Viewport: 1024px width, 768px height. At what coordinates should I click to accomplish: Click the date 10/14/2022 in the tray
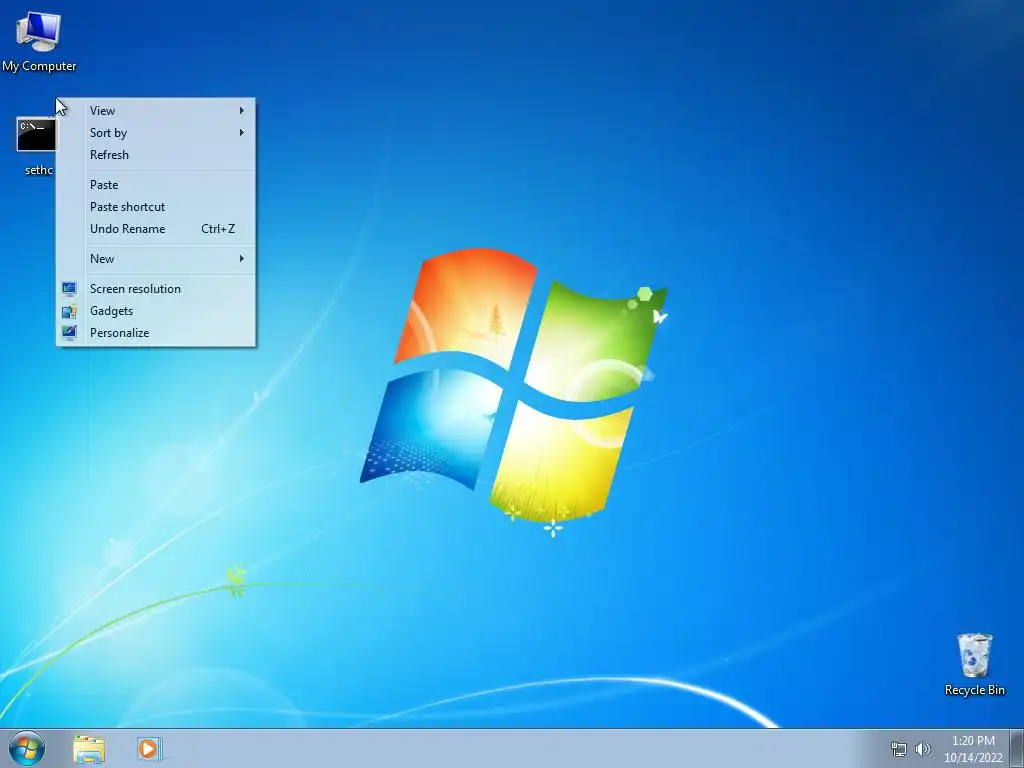click(x=973, y=758)
